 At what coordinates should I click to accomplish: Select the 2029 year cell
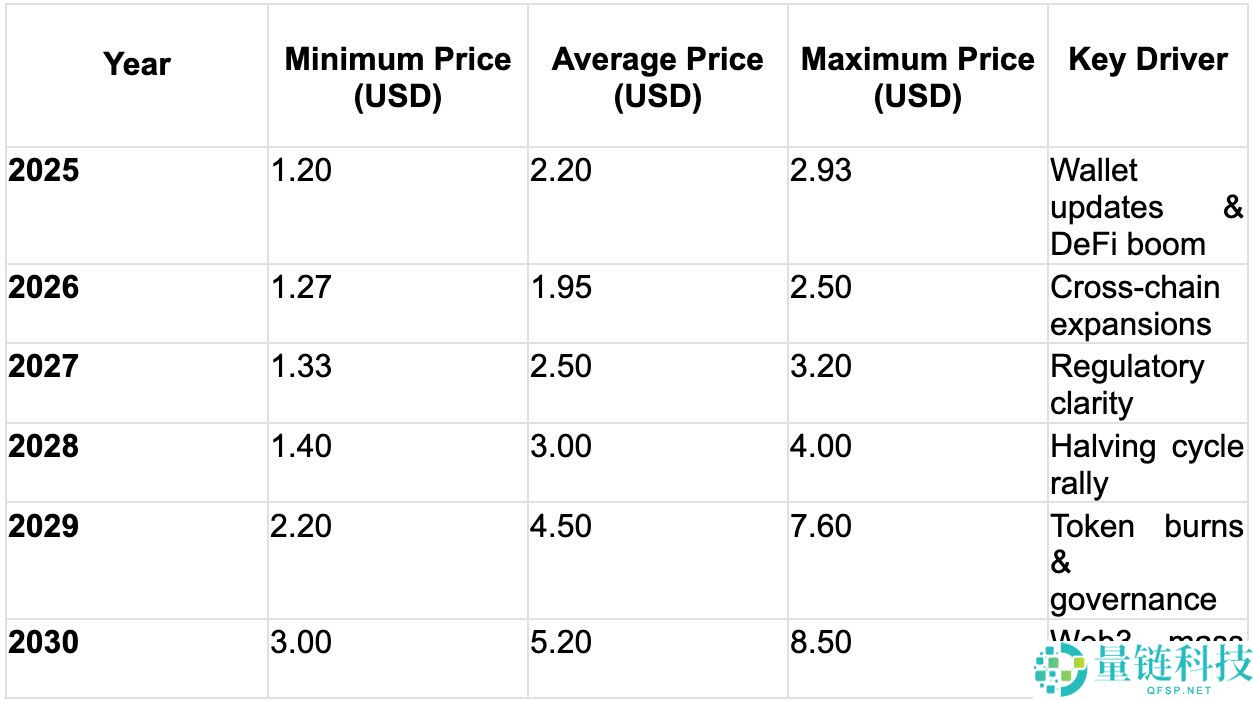tap(44, 526)
